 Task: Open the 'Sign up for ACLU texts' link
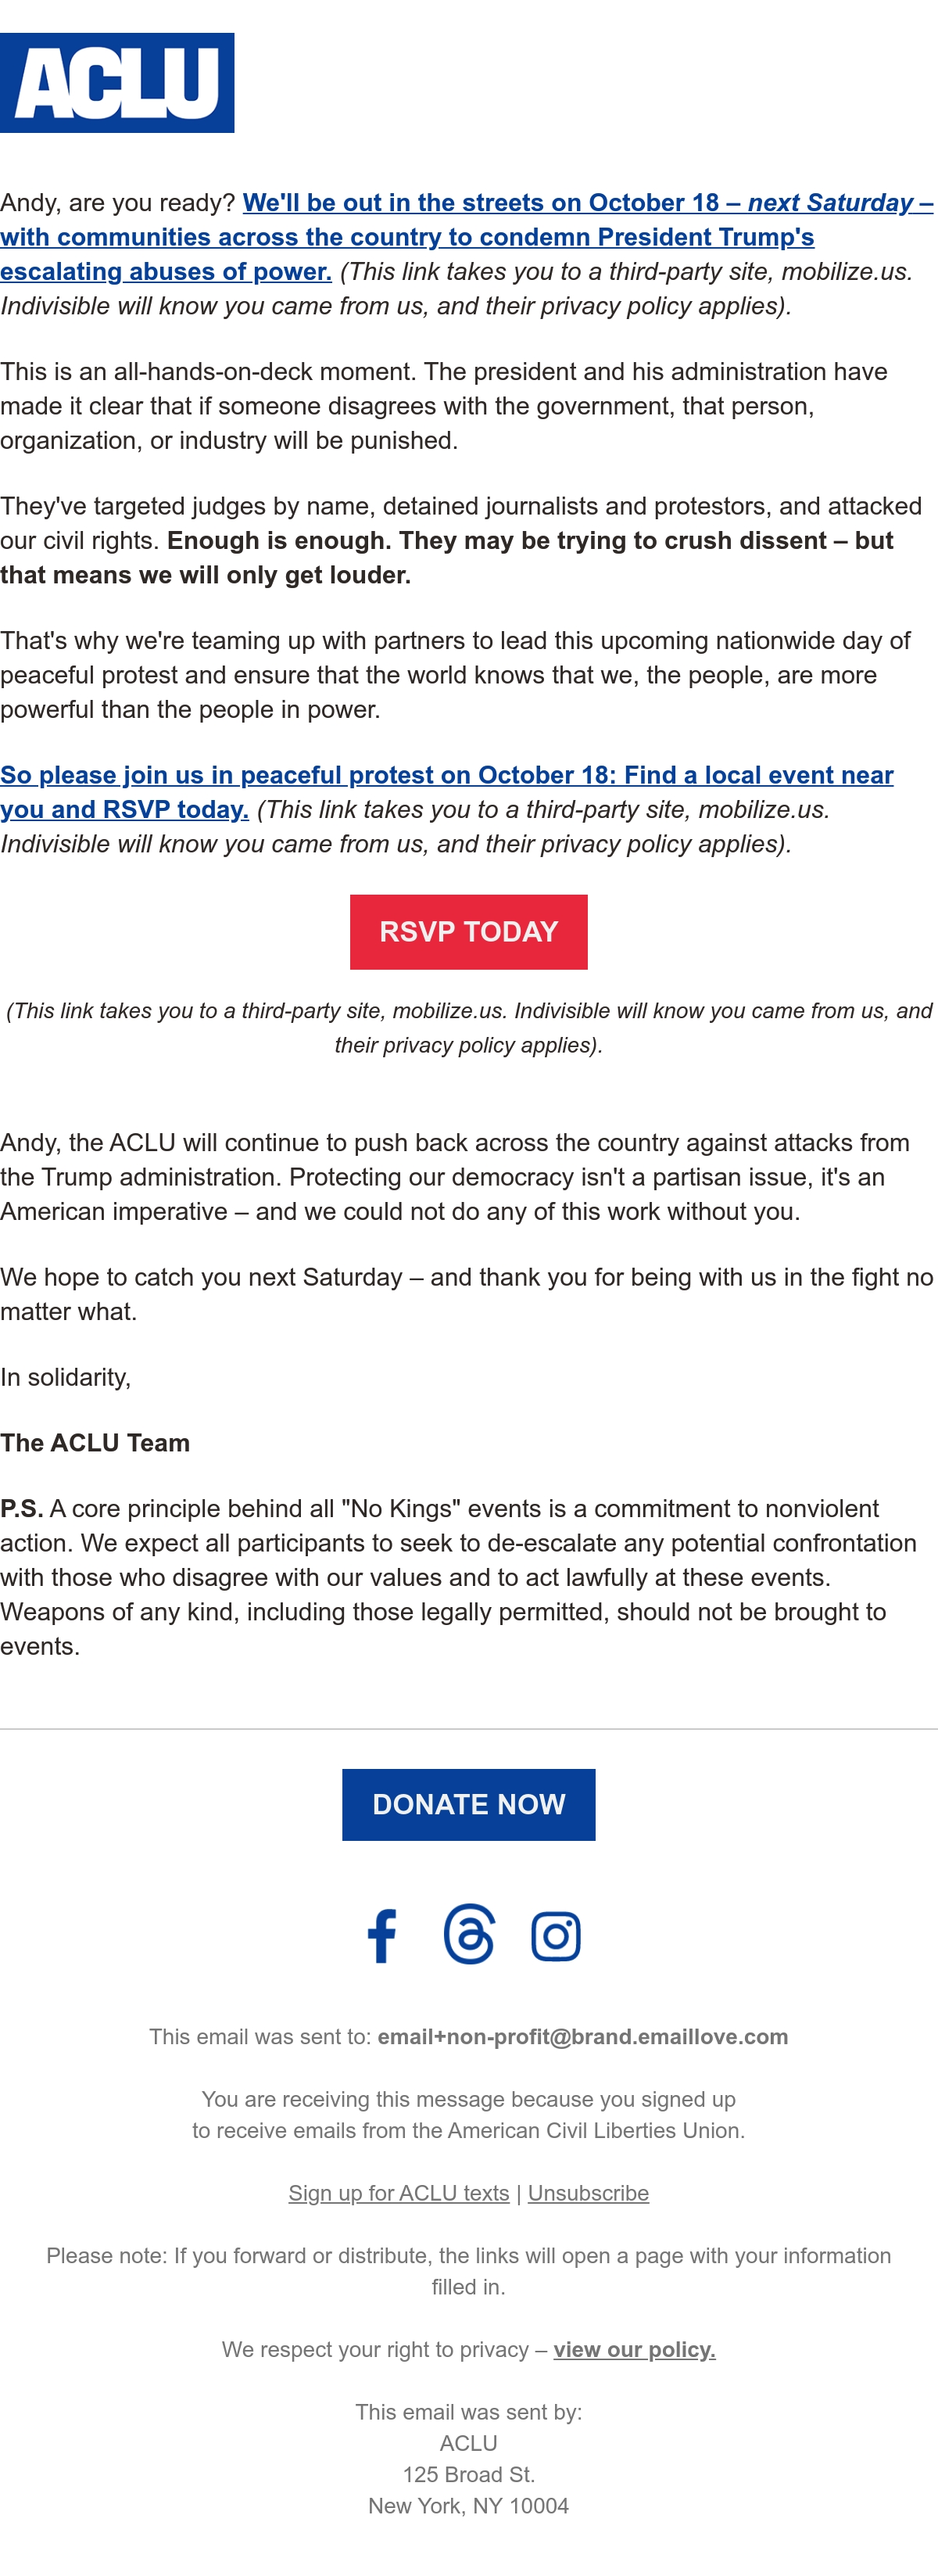click(x=399, y=2193)
